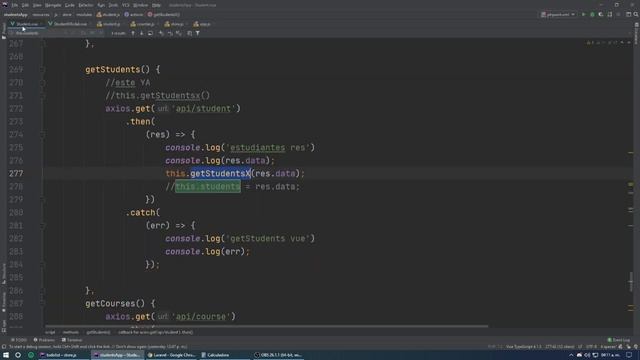
Task: Click 'api/student' url string
Action: (x=203, y=109)
